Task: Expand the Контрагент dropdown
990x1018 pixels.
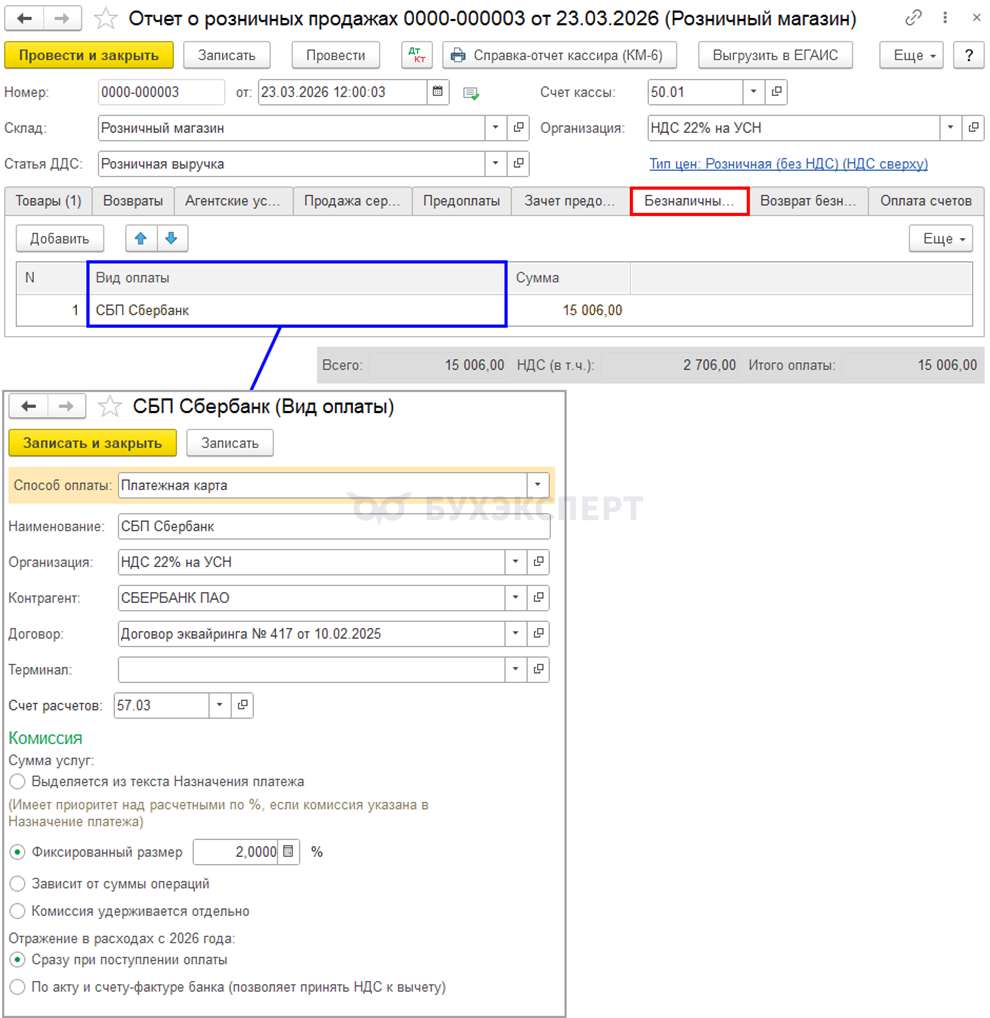Action: [x=515, y=597]
